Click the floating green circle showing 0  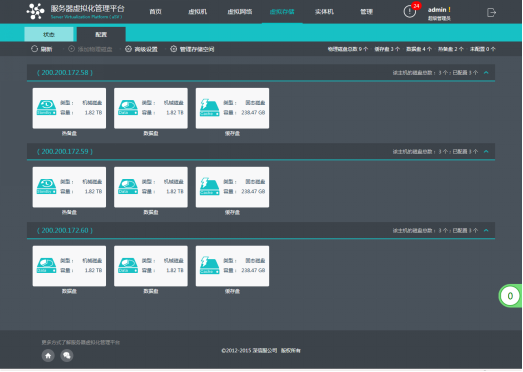click(510, 296)
